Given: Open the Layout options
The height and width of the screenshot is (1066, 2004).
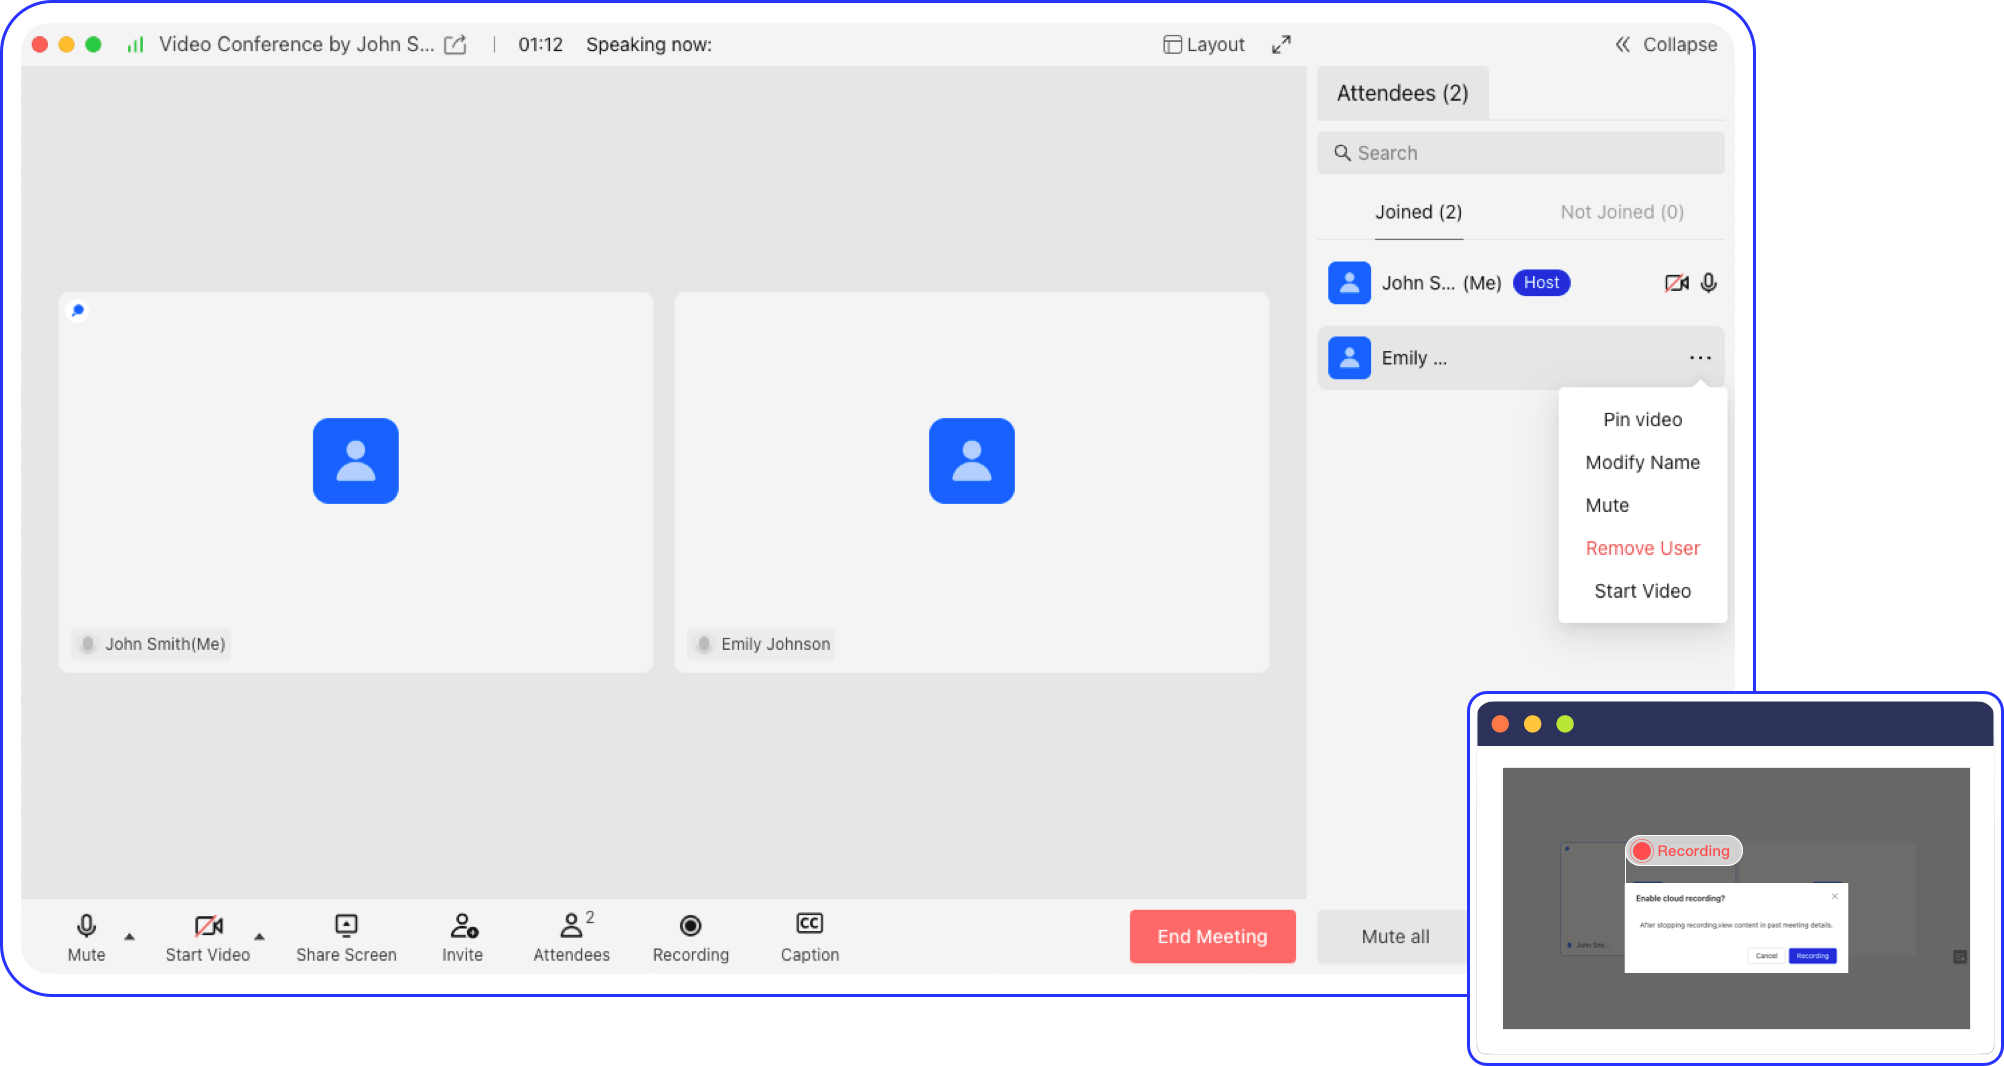Looking at the screenshot, I should (1203, 44).
